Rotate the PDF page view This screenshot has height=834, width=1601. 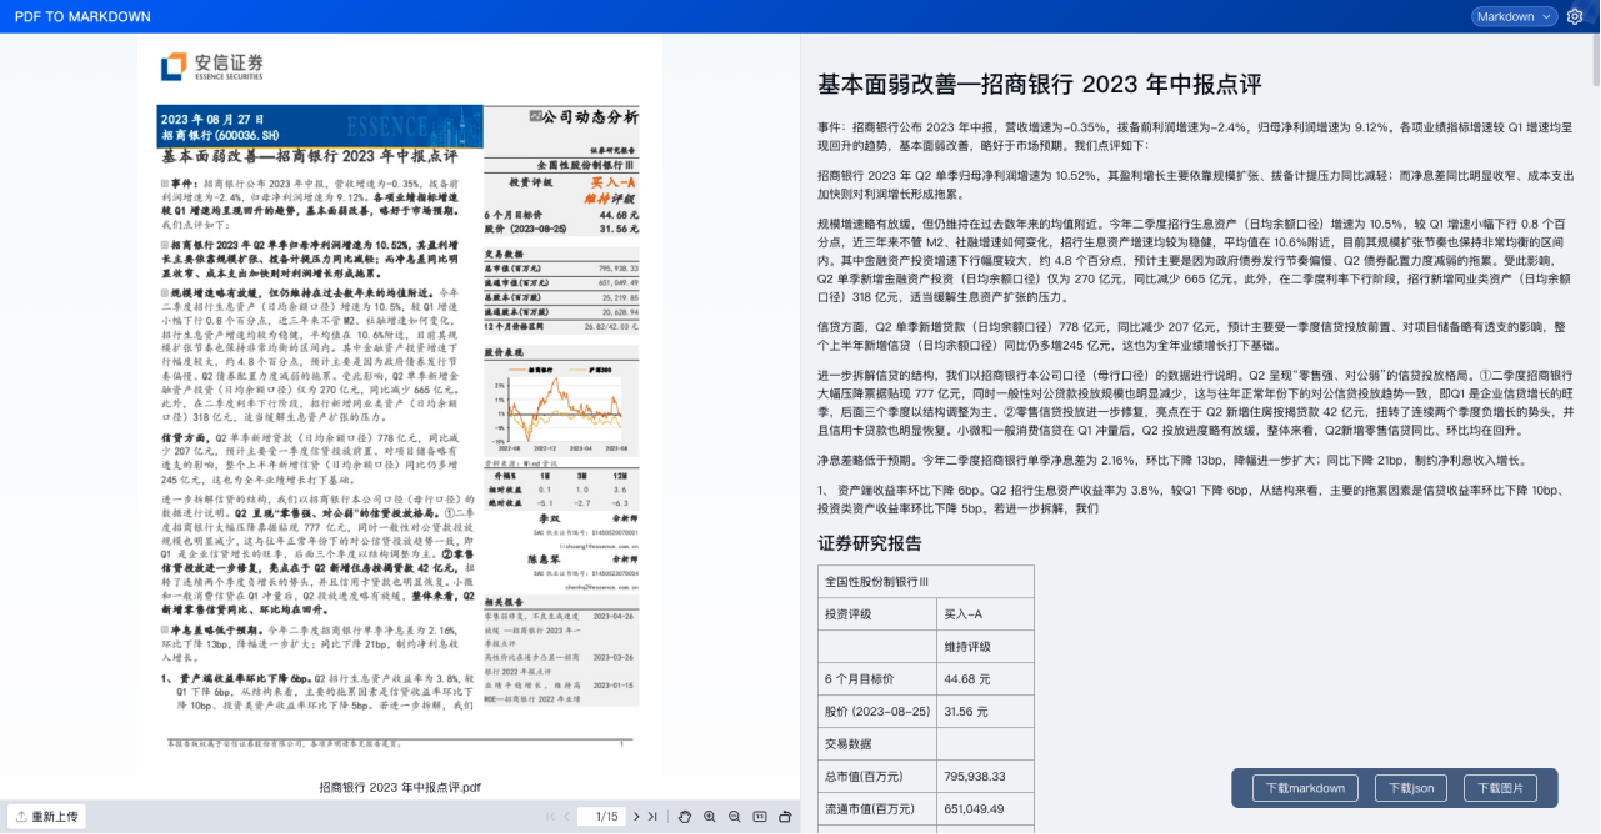pyautogui.click(x=785, y=817)
